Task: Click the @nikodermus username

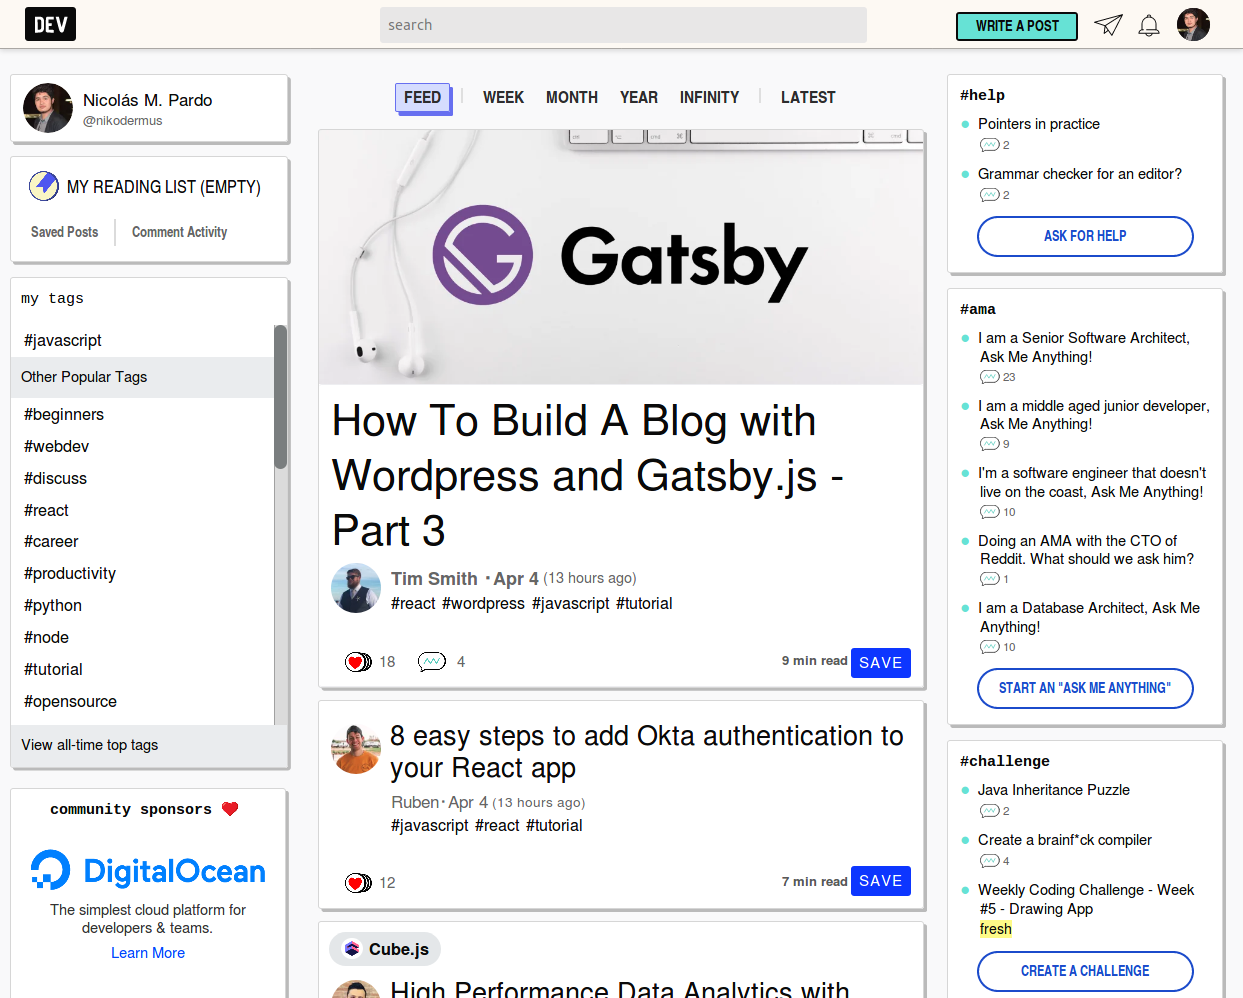Action: tap(123, 121)
